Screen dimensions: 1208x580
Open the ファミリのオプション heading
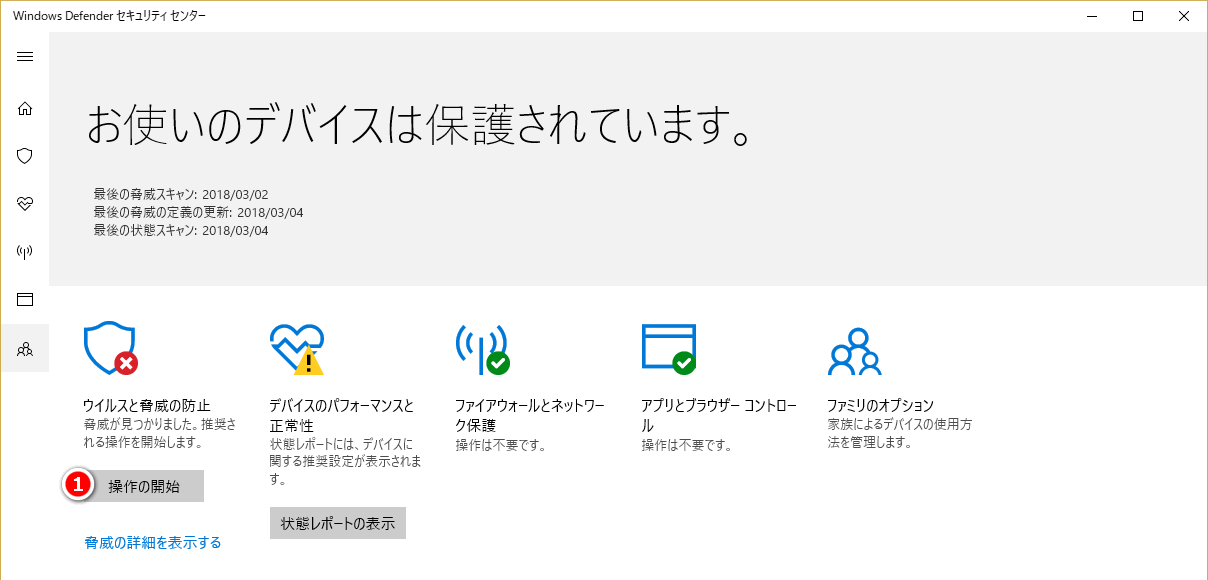[880, 405]
